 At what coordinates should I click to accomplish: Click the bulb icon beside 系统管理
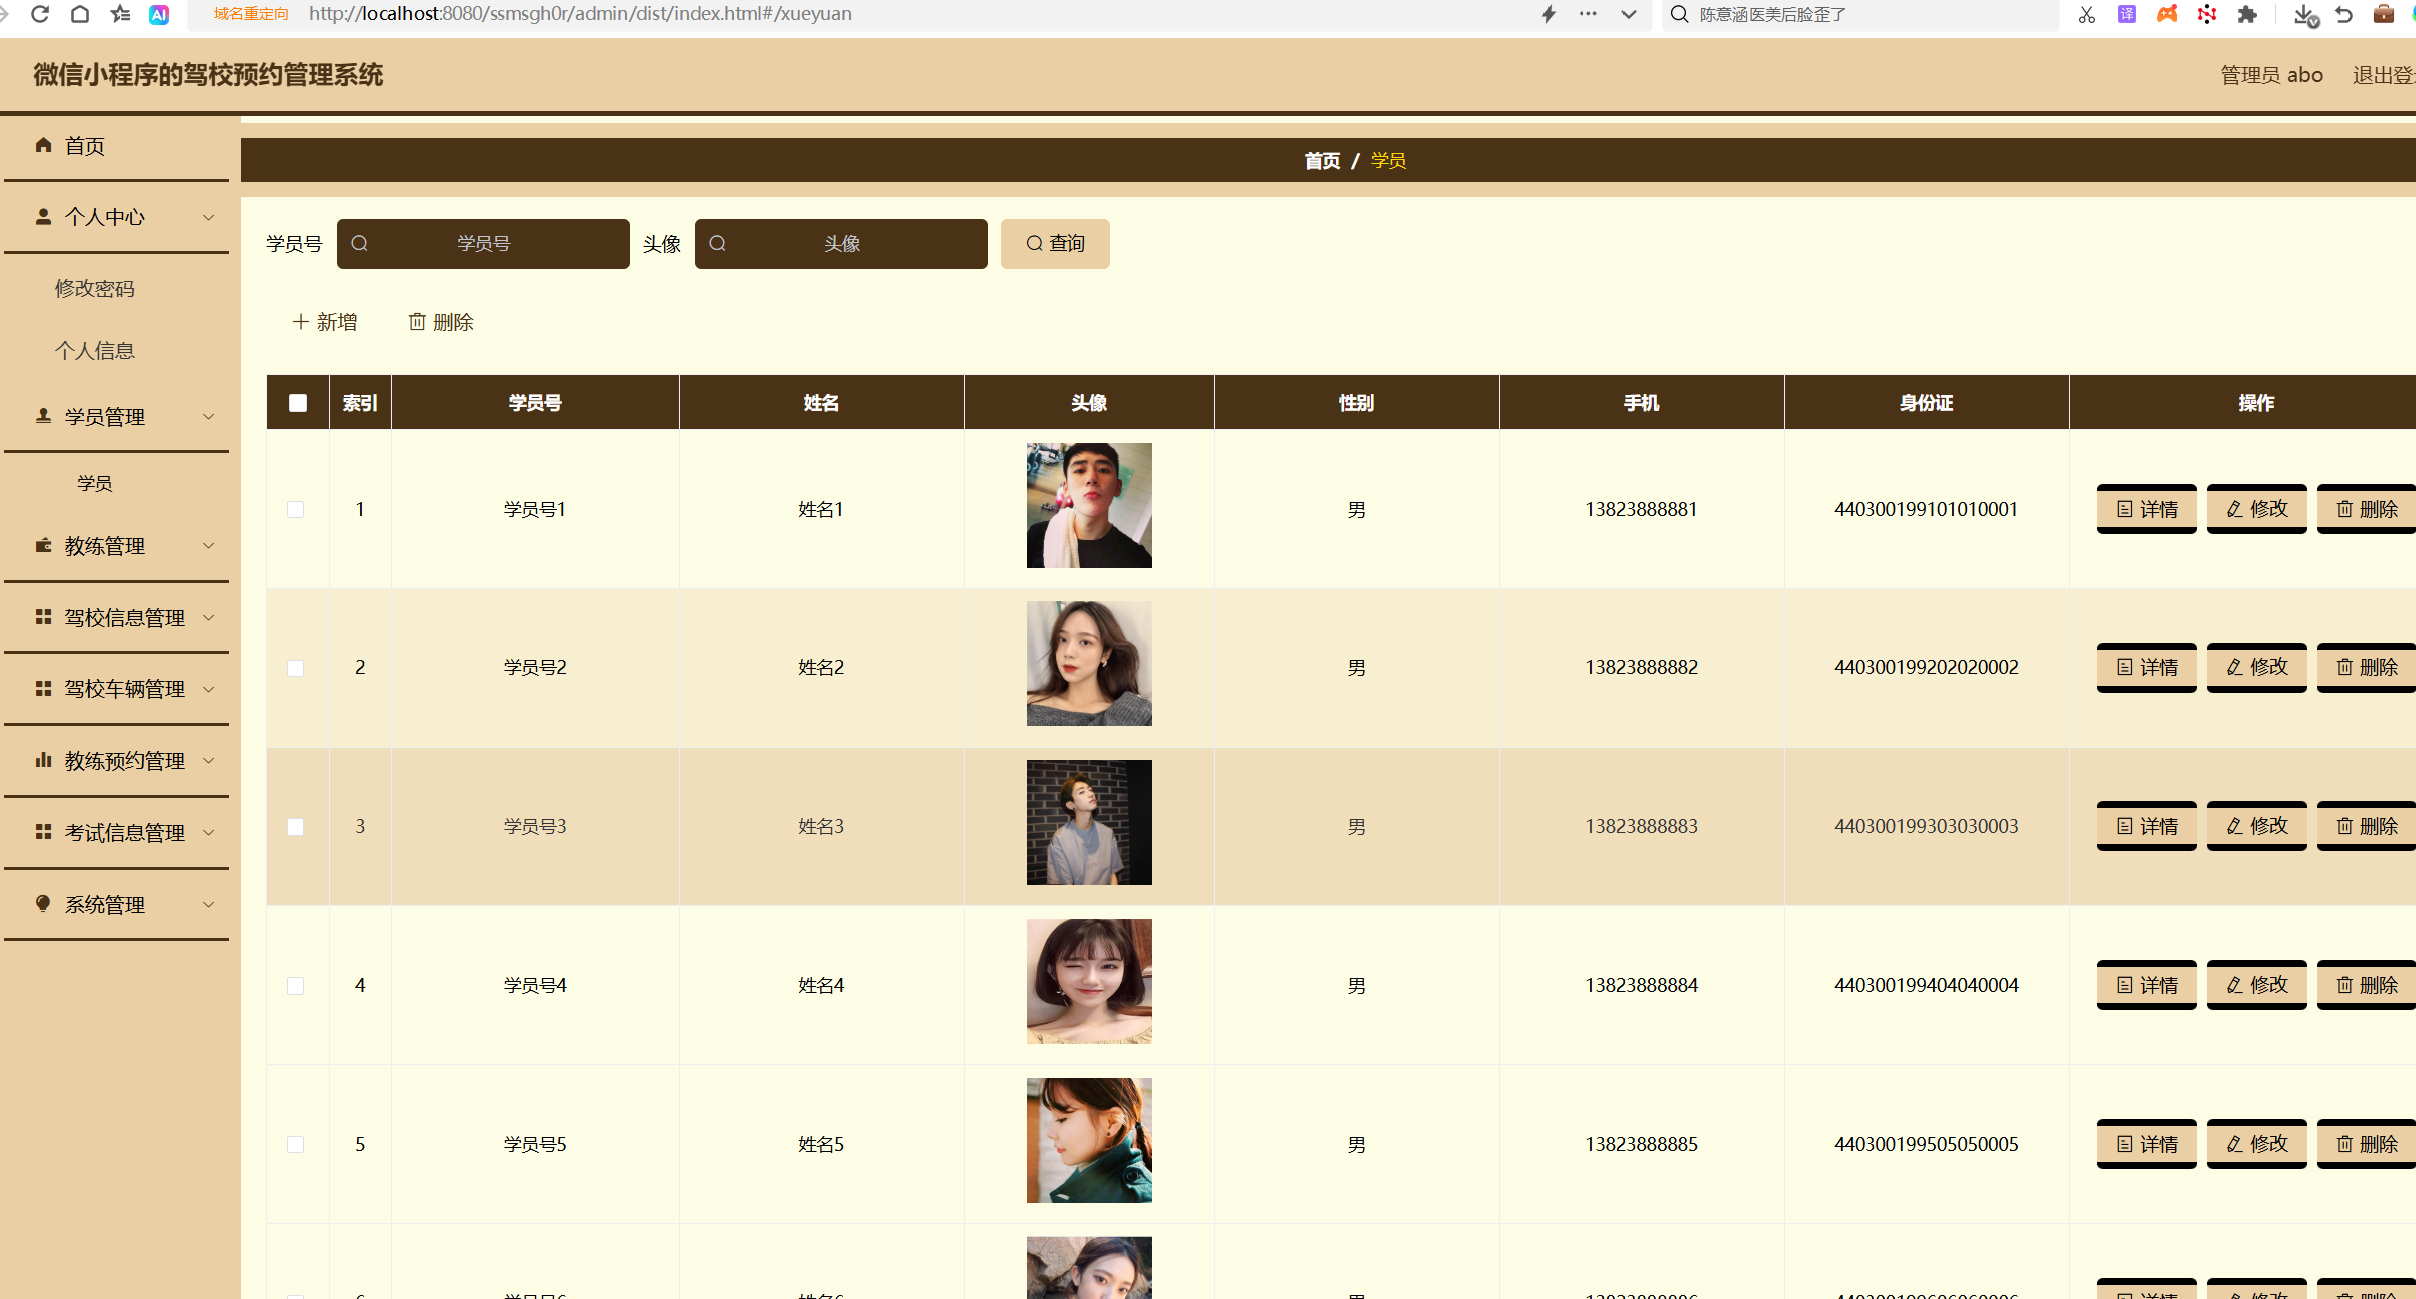[x=43, y=904]
